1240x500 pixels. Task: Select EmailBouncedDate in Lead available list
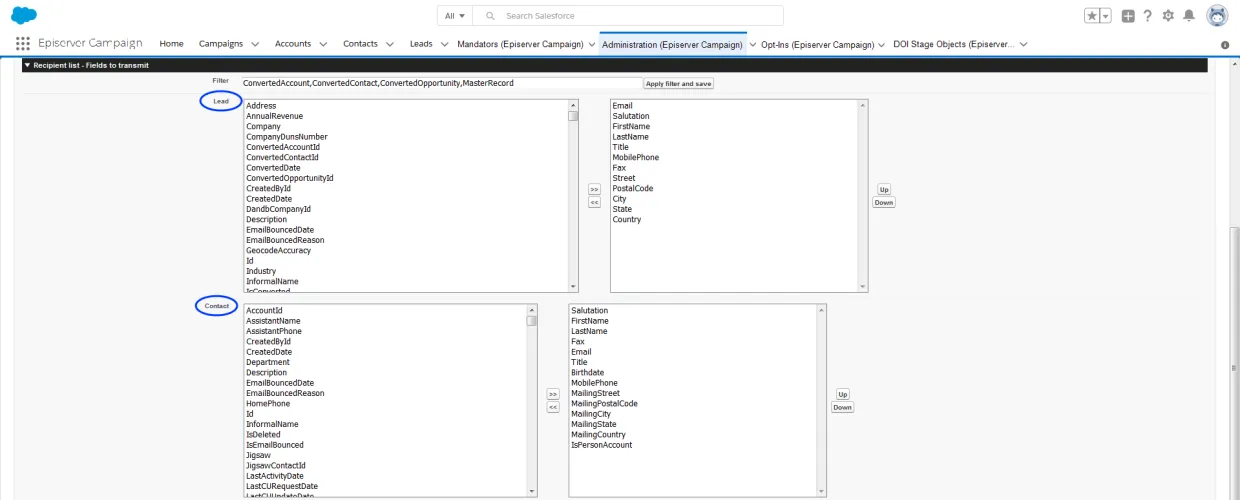pos(280,230)
